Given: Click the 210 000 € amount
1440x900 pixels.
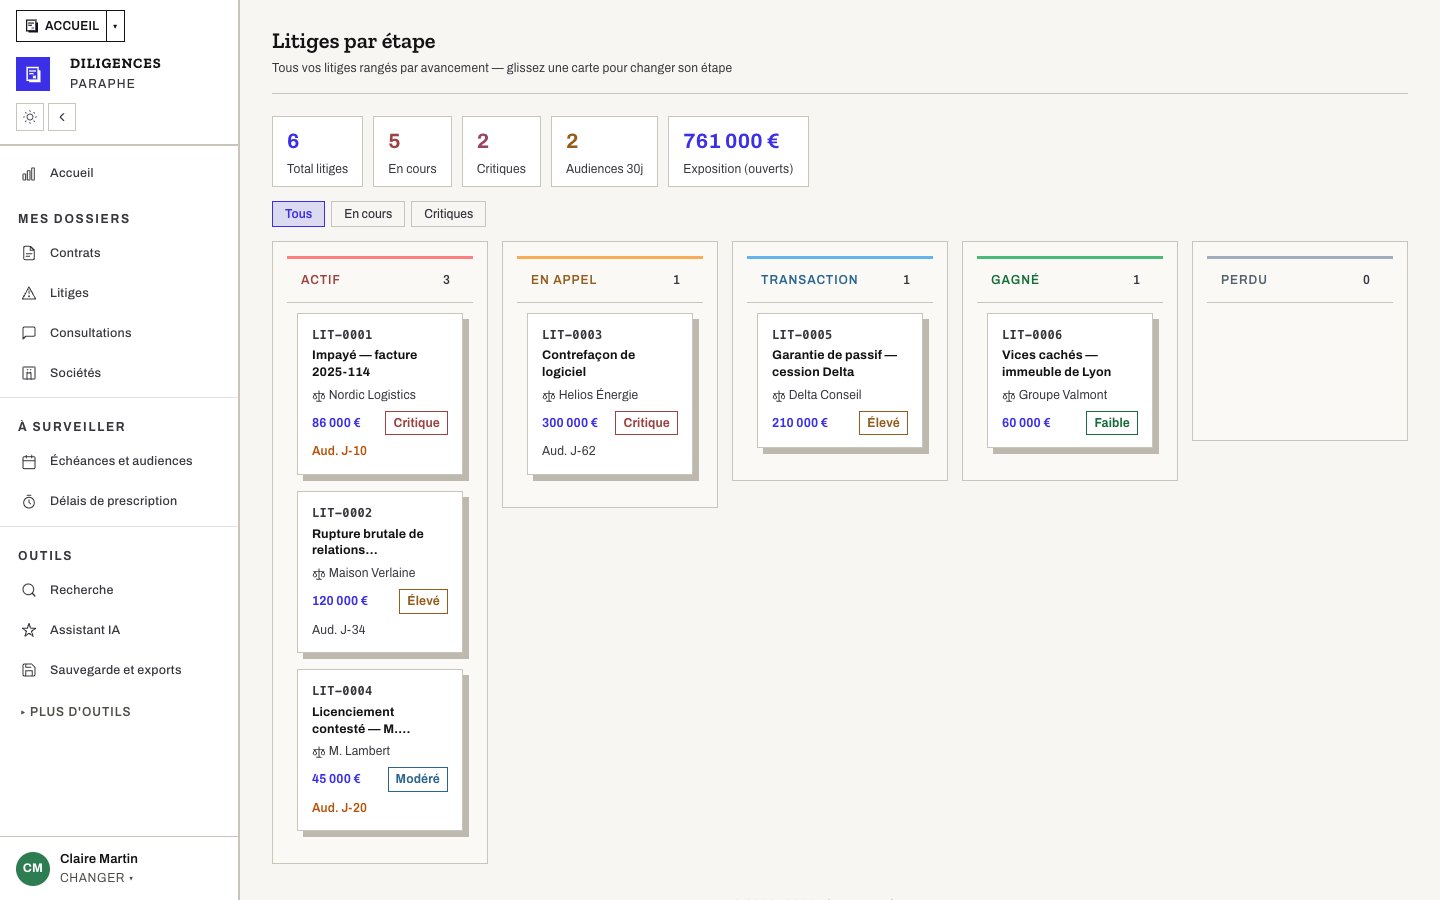Looking at the screenshot, I should point(800,423).
